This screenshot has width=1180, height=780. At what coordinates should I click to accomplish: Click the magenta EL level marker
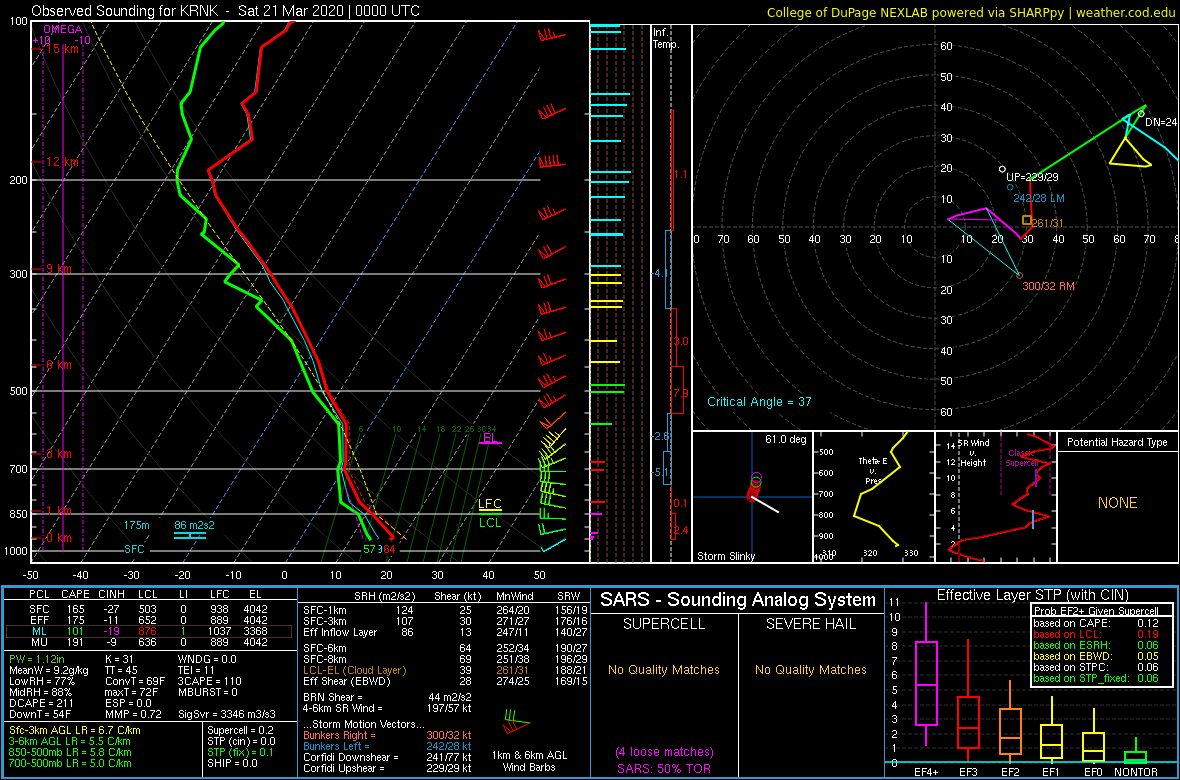coord(490,438)
